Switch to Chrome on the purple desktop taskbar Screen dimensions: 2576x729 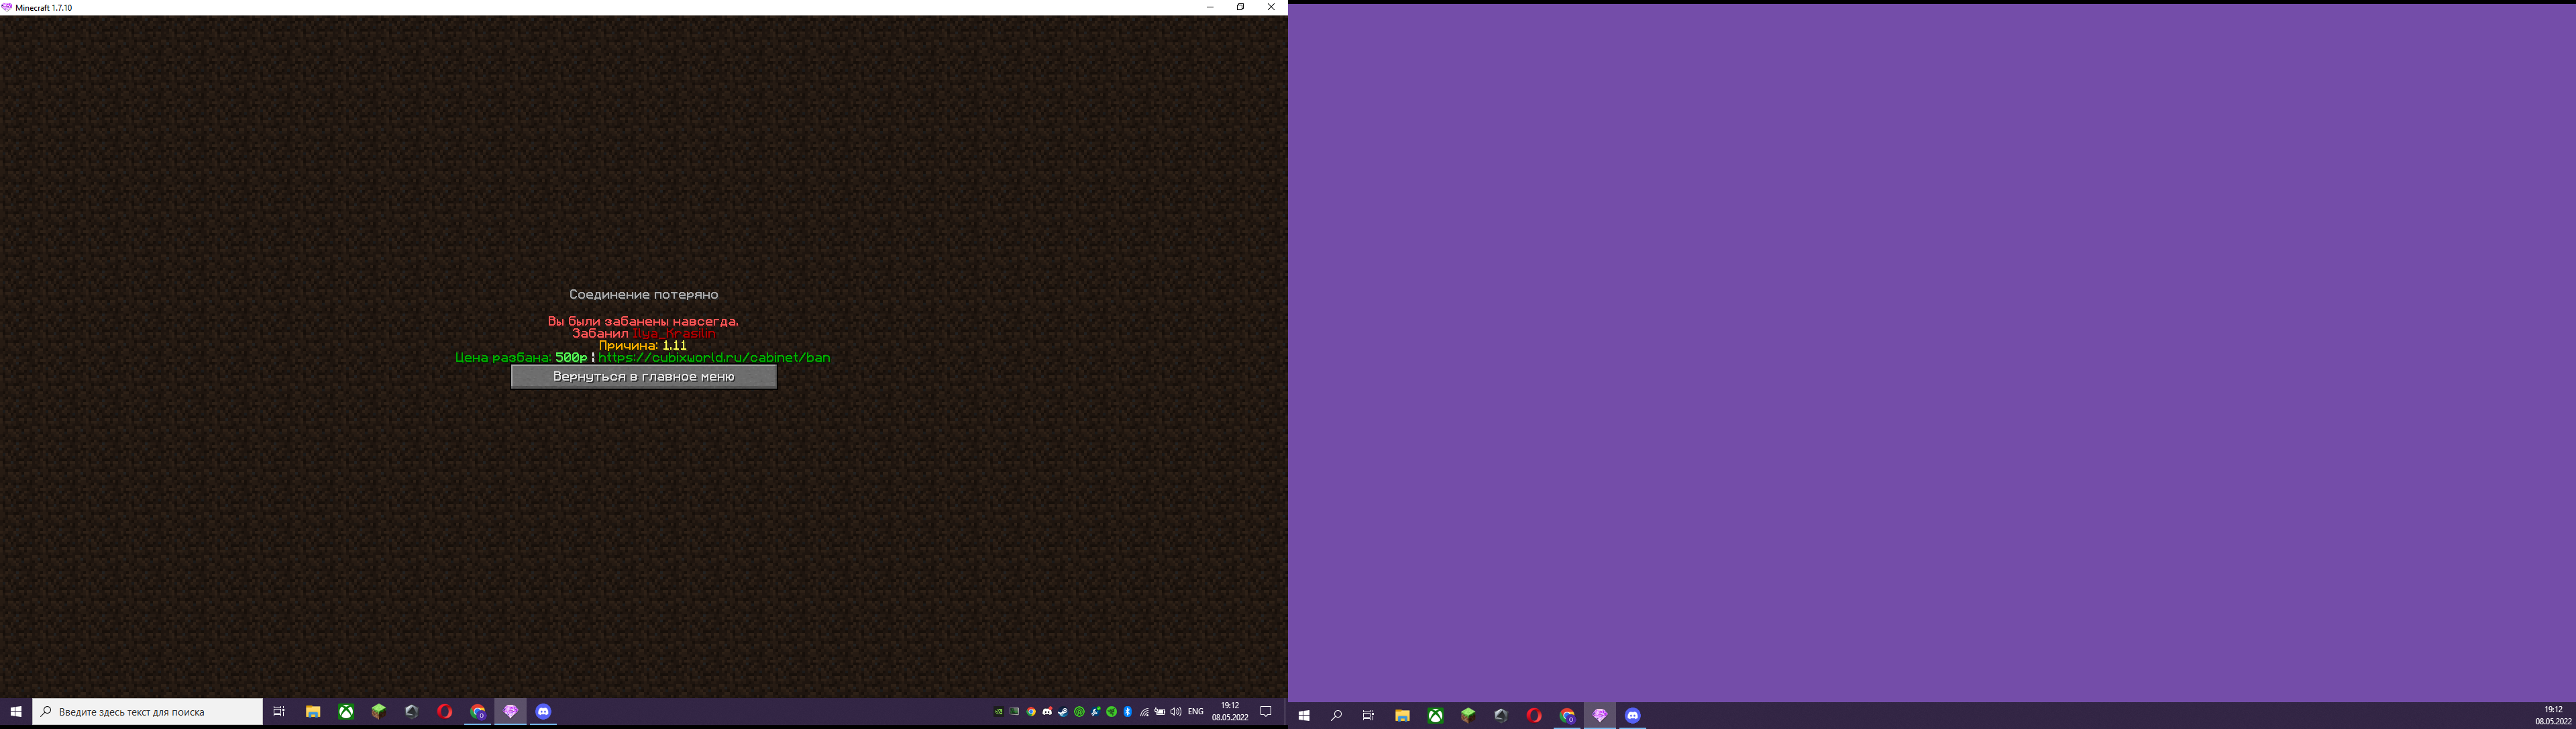click(1567, 716)
